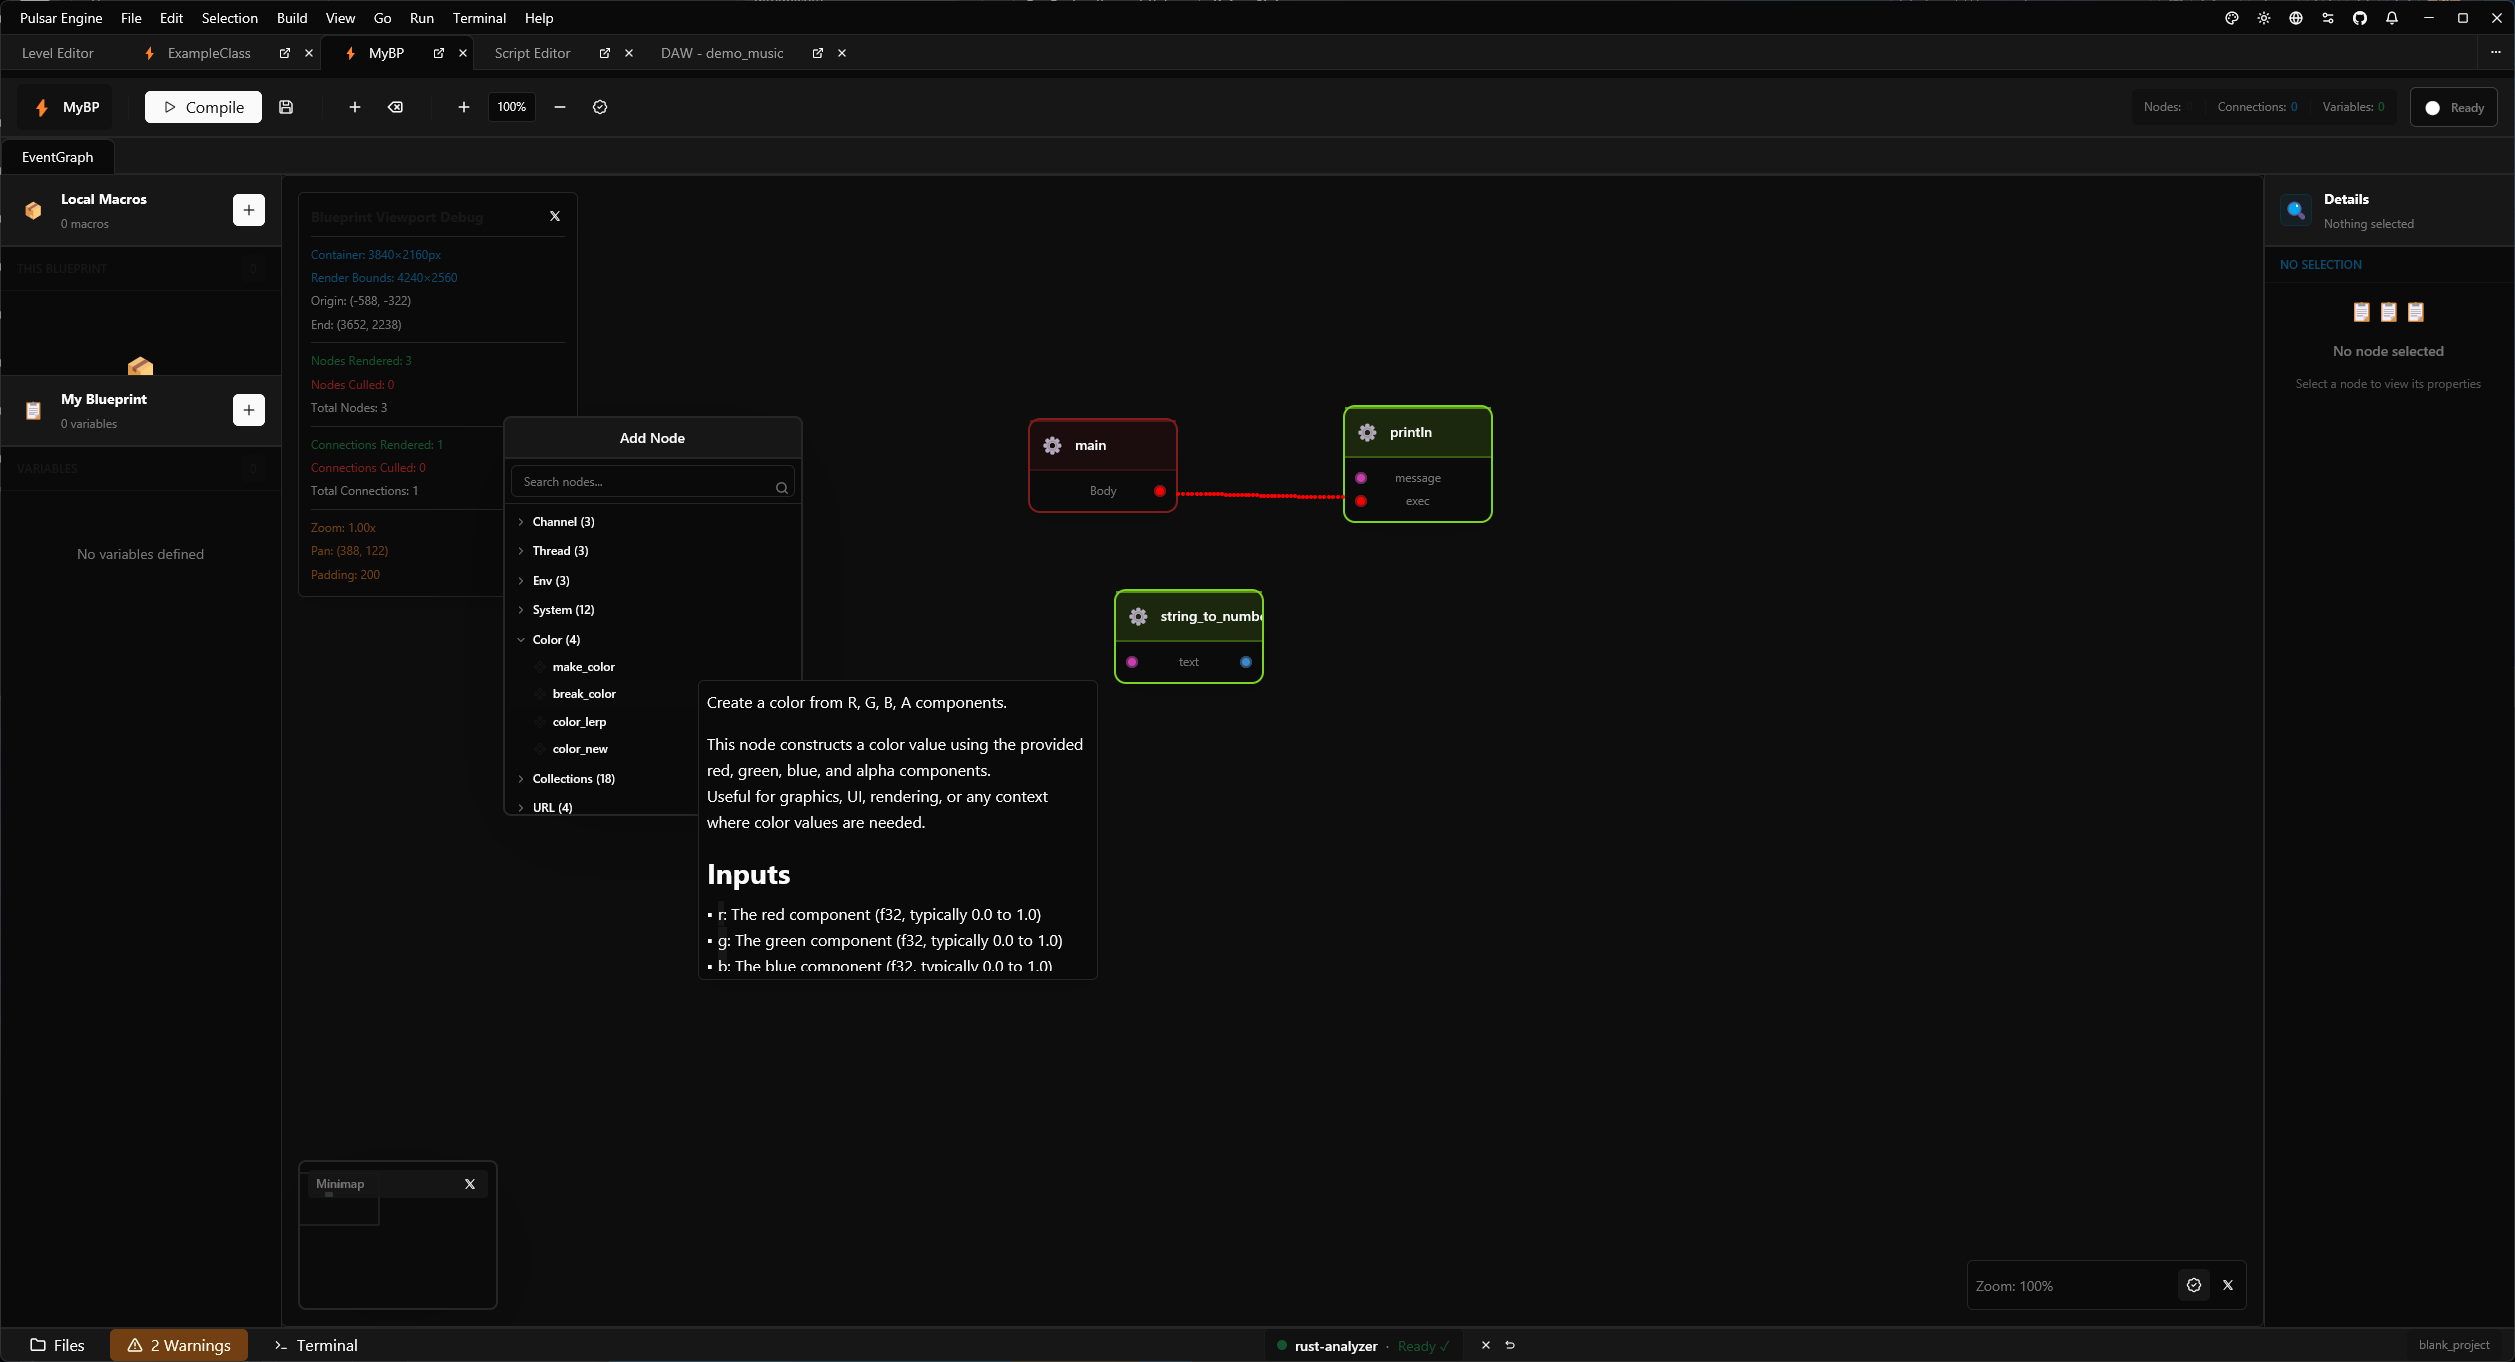
Task: Switch to the DAW - demo_music tab
Action: coord(722,53)
